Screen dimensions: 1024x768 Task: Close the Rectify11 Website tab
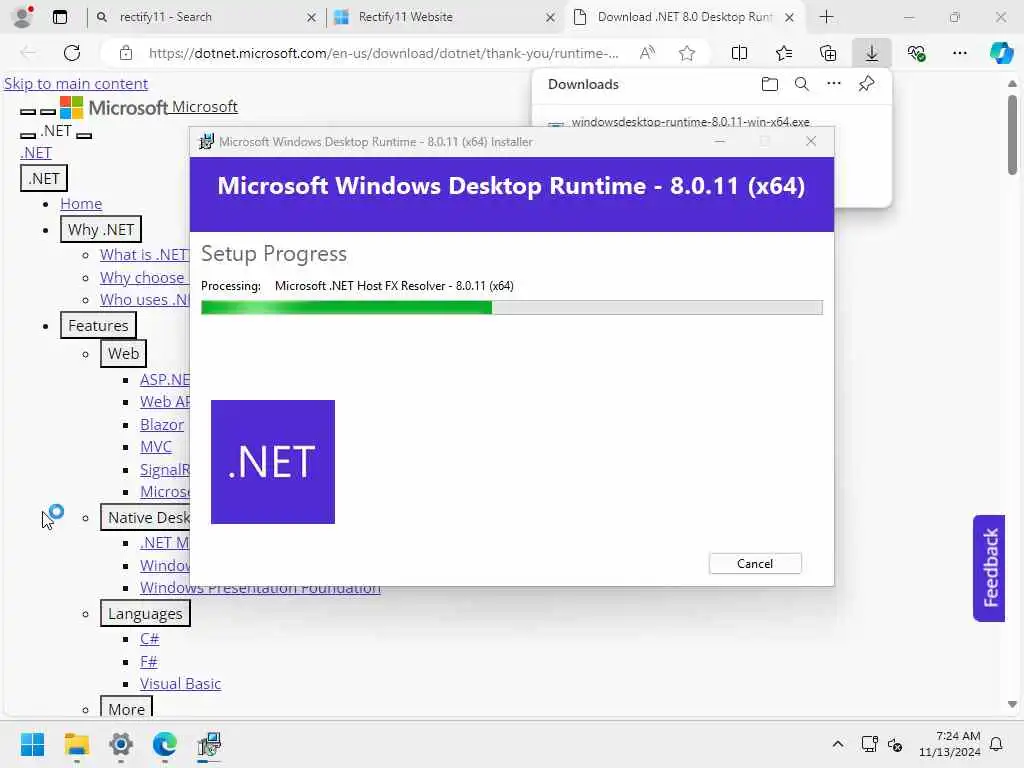[x=551, y=18]
